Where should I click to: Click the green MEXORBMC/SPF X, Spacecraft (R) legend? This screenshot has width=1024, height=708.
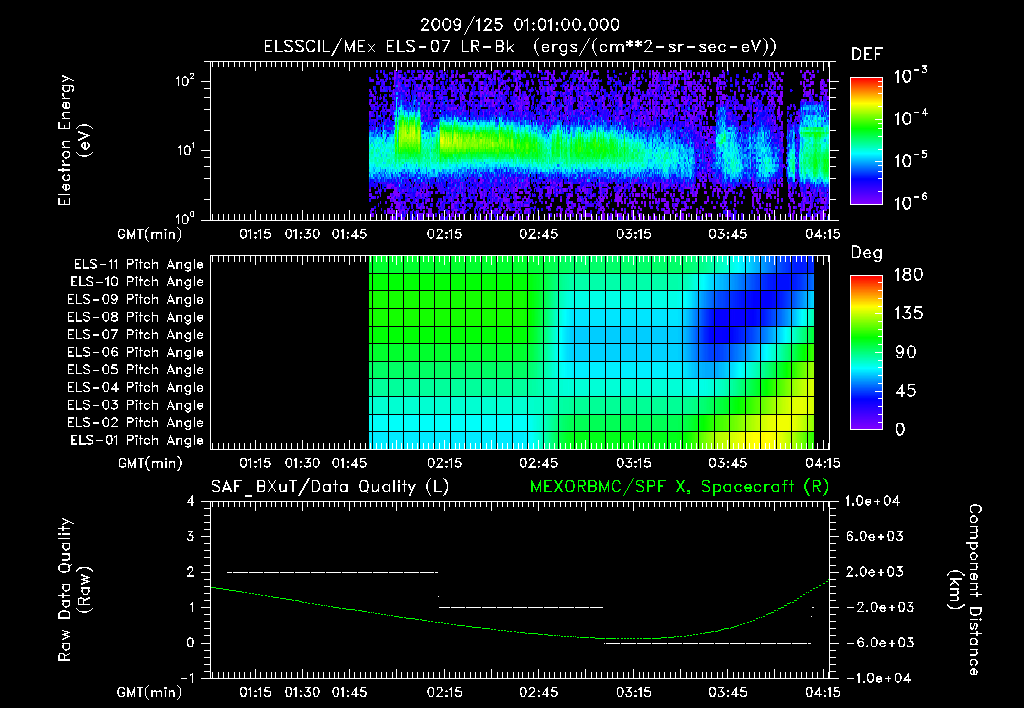679,487
